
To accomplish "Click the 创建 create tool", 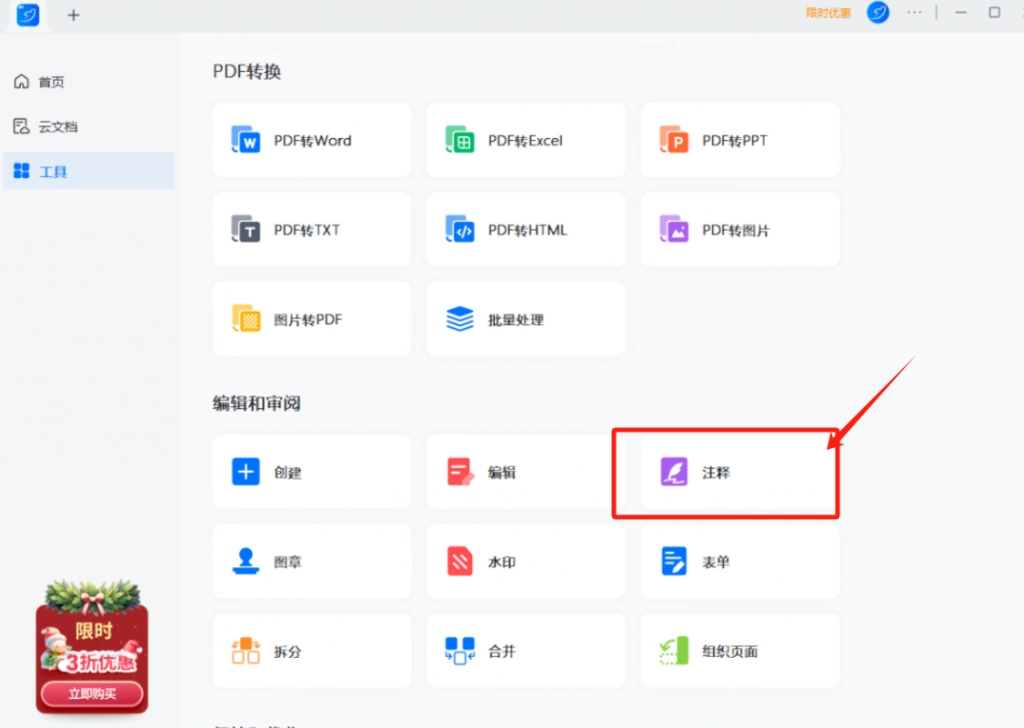I will pos(312,471).
